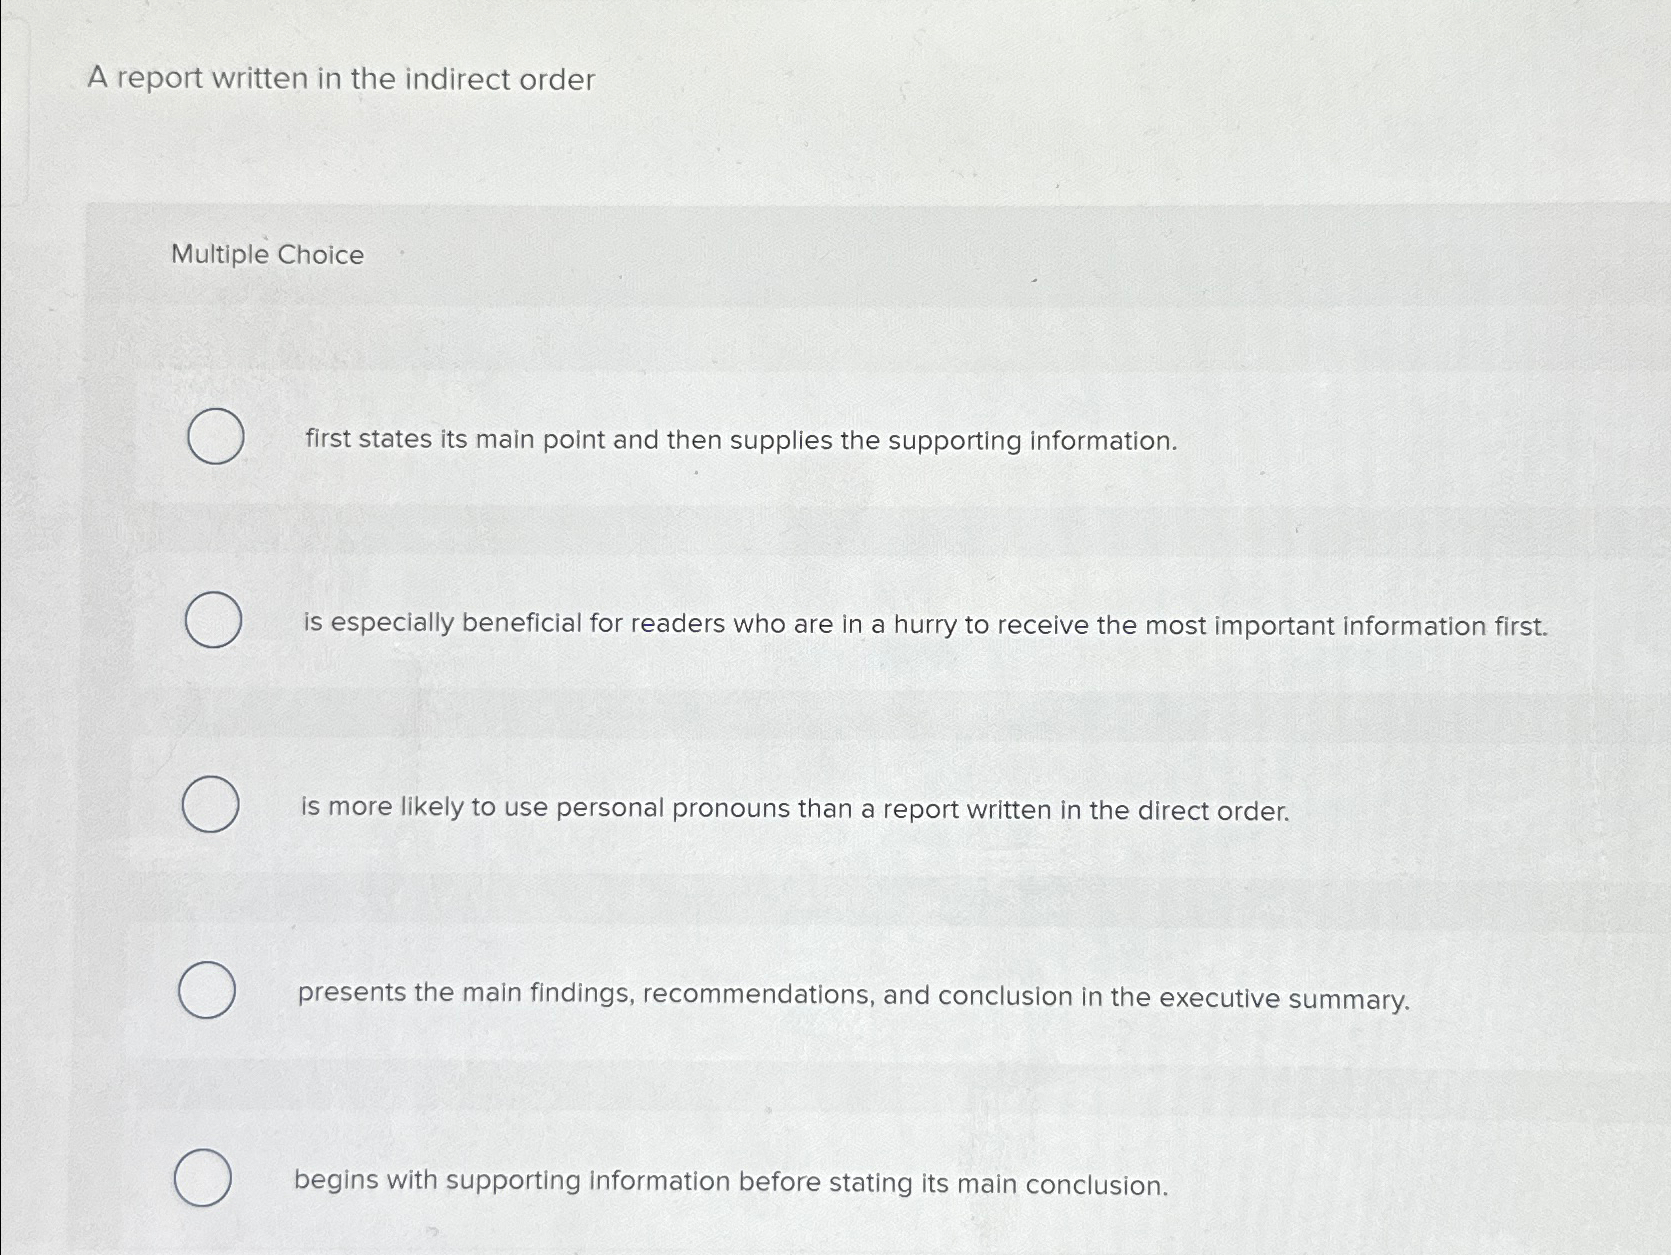The image size is (1671, 1255).
Task: Click the option about personal pronouns usage
Action: coord(793,808)
